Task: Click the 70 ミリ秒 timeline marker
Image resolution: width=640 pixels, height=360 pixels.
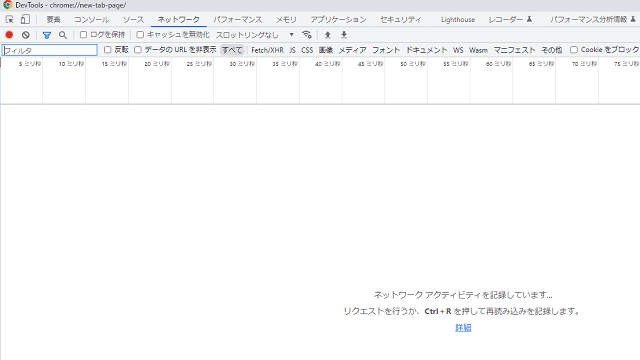Action: (x=584, y=64)
